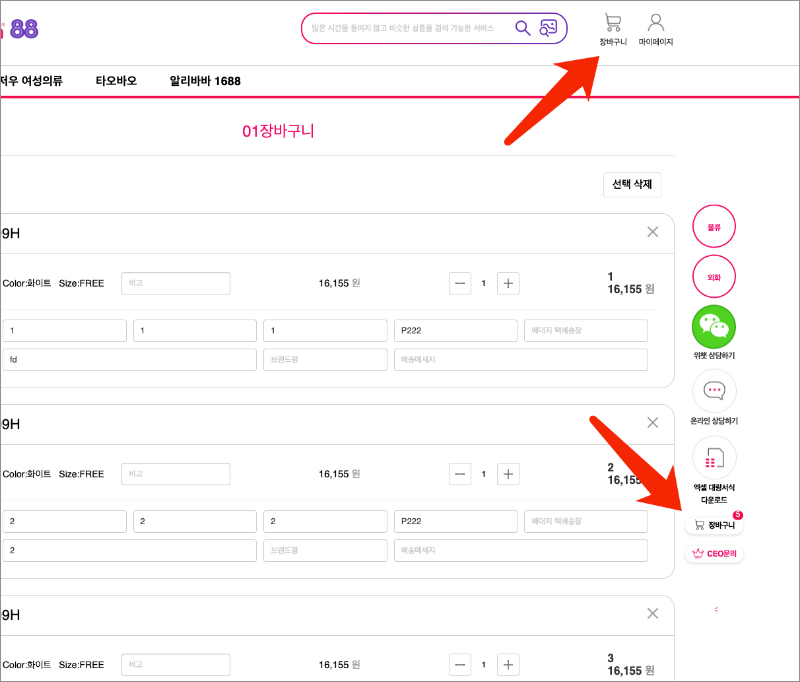The image size is (800, 682).
Task: Remove the second cart item with X
Action: [653, 423]
